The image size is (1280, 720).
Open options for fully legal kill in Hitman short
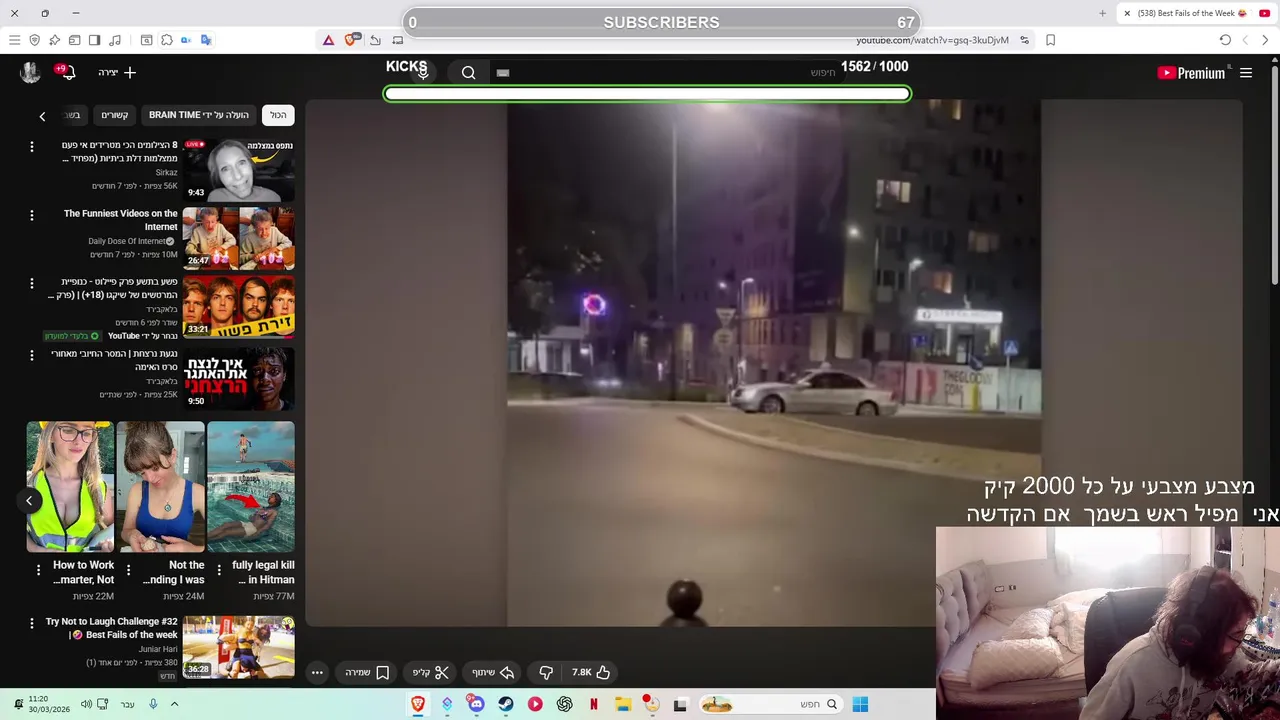coord(219,570)
